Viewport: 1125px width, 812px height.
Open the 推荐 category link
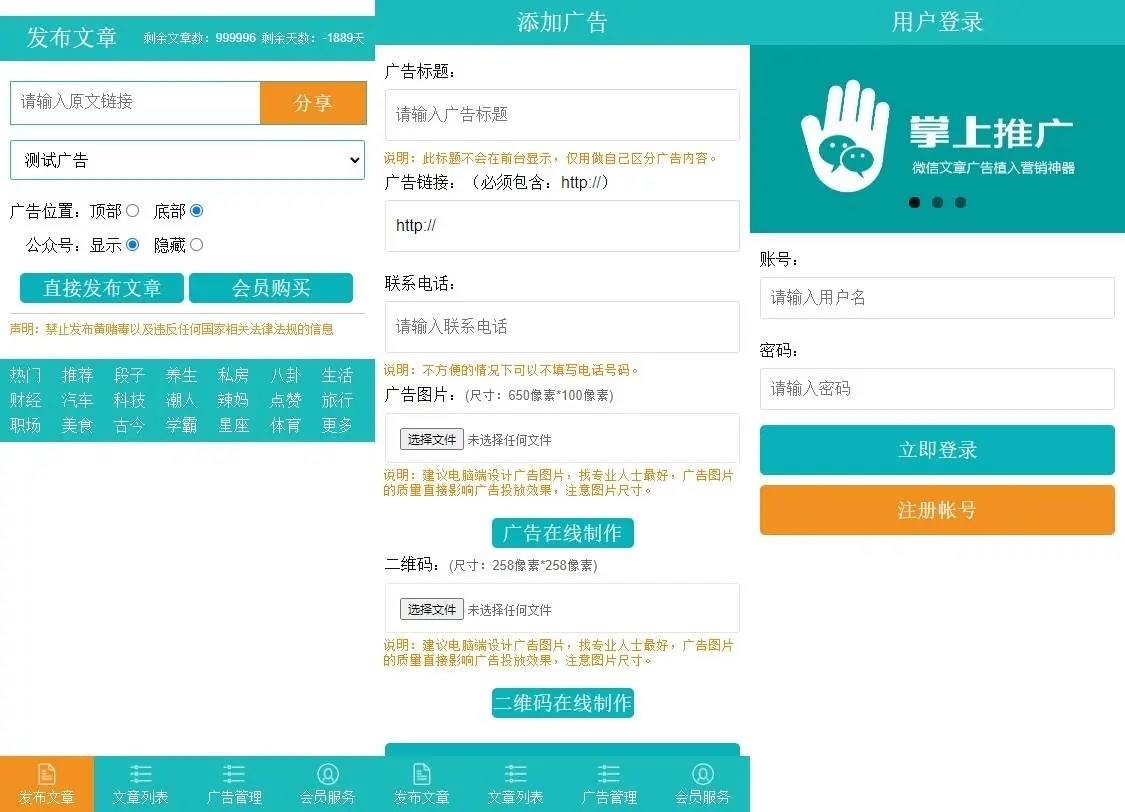pyautogui.click(x=77, y=375)
